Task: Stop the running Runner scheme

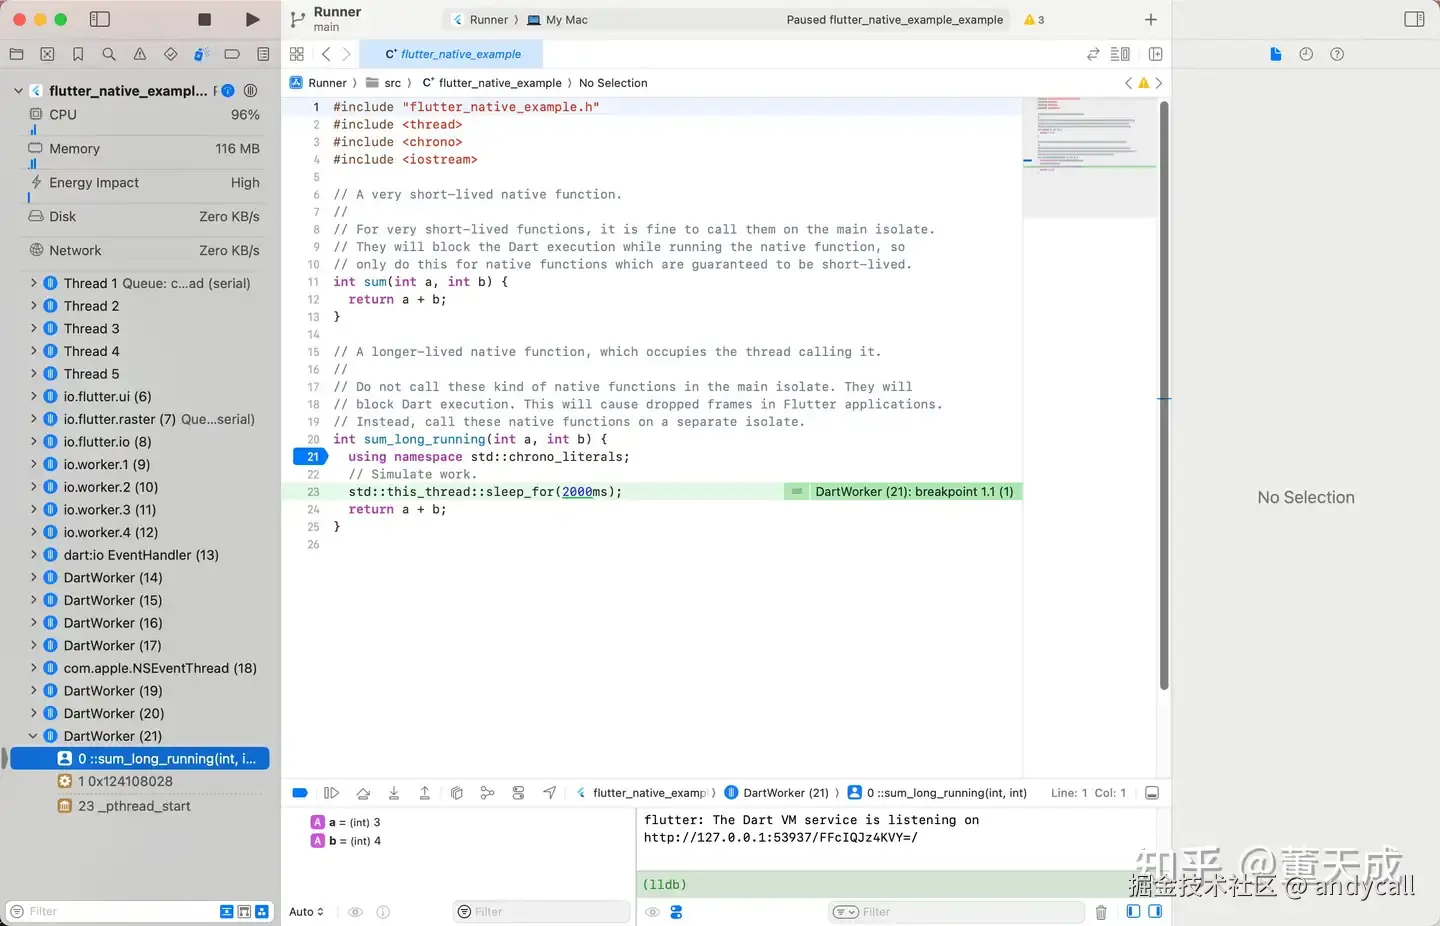Action: click(x=204, y=19)
